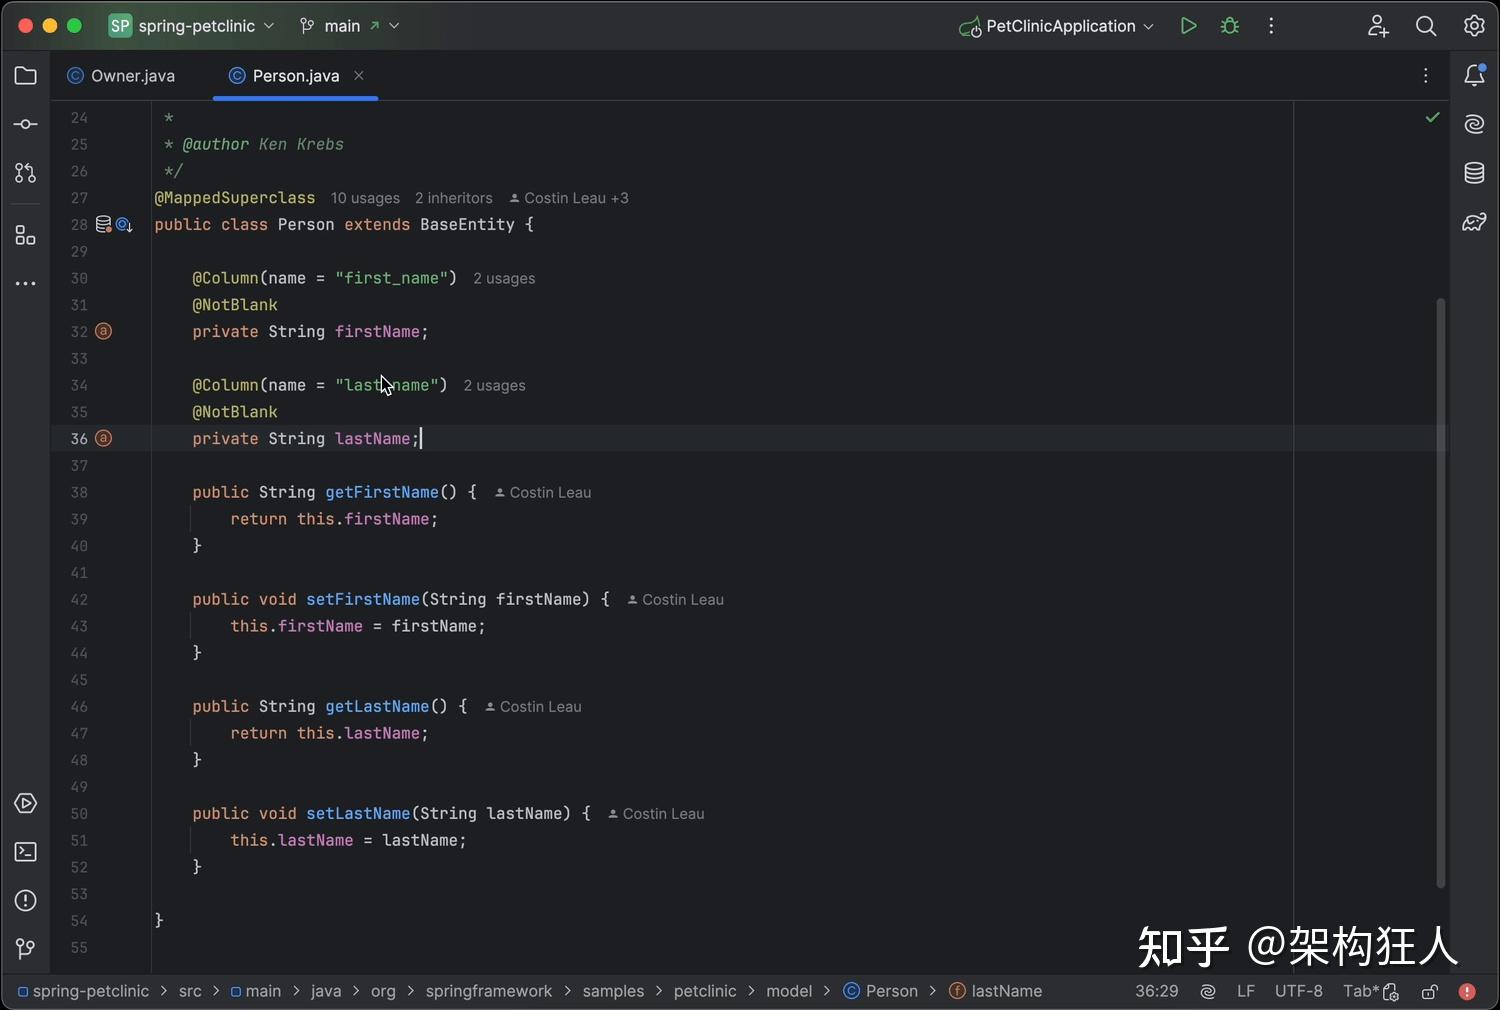Image resolution: width=1500 pixels, height=1010 pixels.
Task: Click the spring-petclinic breadcrumb
Action: tap(82, 991)
